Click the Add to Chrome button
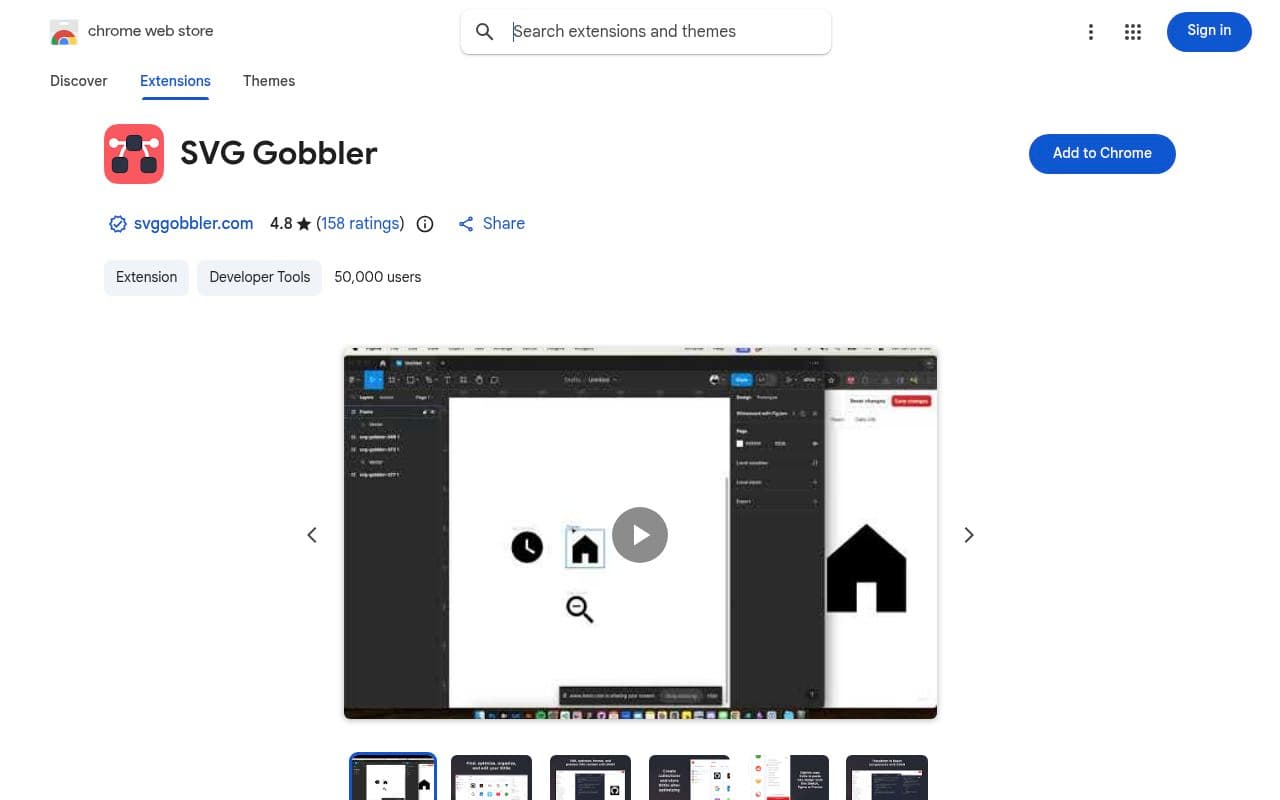Screen dimensions: 1280x800 pos(1102,153)
